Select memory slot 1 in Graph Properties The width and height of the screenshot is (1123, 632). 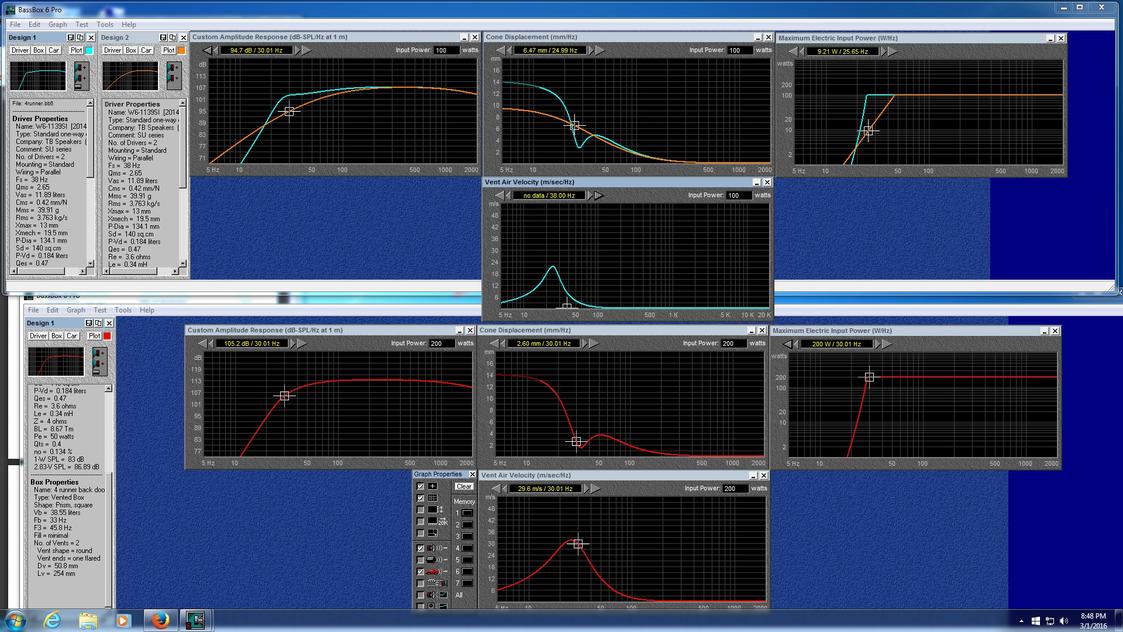pos(467,513)
